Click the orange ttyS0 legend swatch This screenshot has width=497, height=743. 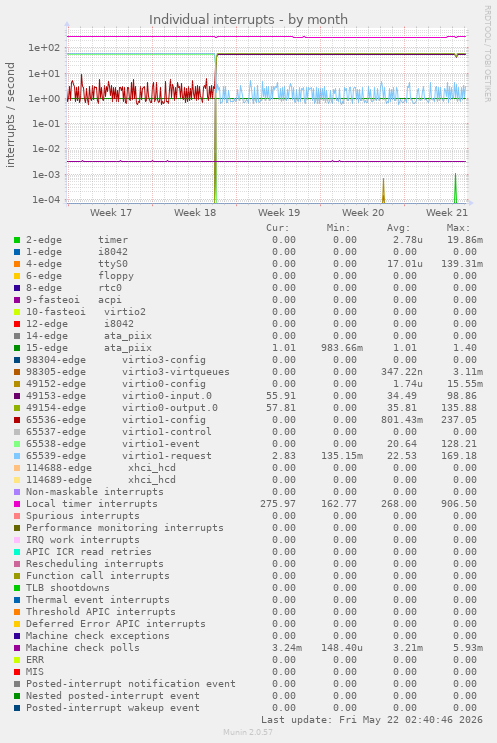coord(17,264)
